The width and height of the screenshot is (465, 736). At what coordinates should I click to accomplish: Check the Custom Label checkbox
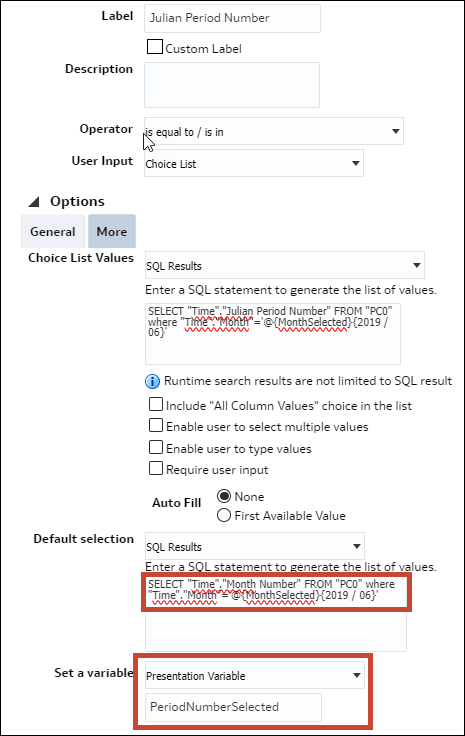pos(154,47)
